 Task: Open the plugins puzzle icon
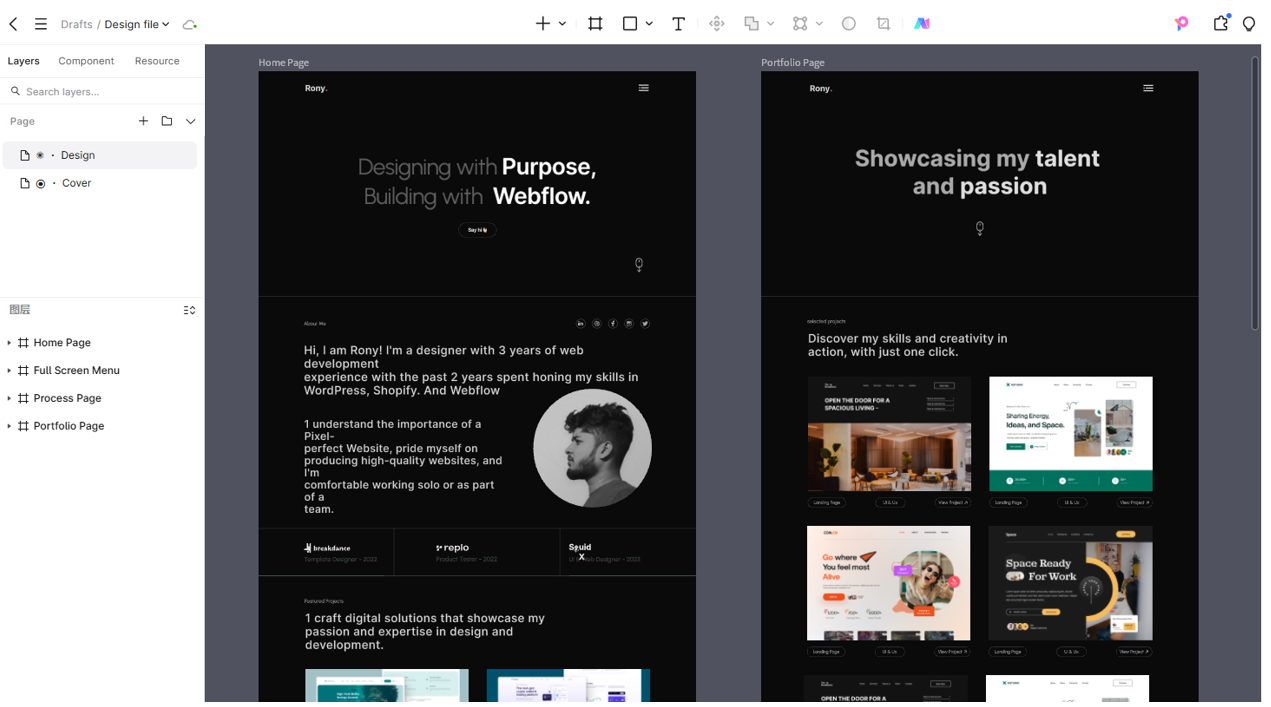[1221, 23]
